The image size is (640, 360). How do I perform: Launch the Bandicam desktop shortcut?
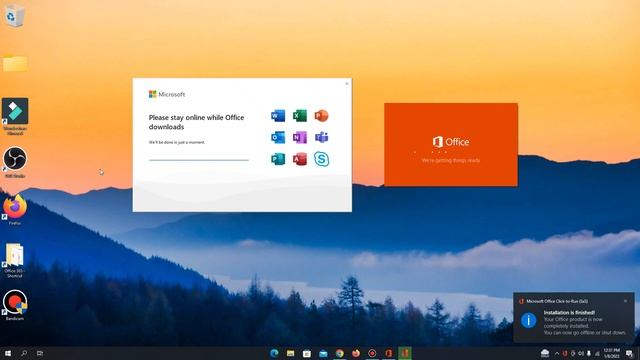(x=15, y=305)
